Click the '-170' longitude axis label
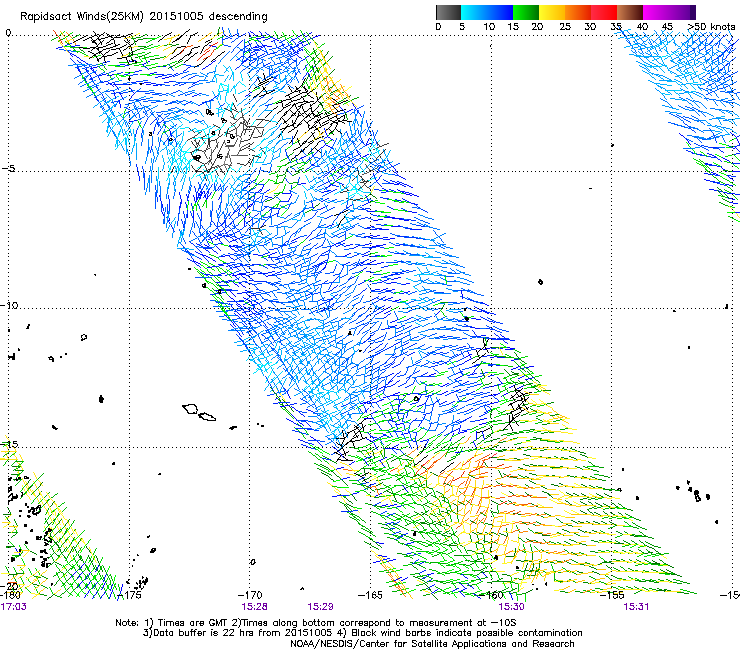 250,595
